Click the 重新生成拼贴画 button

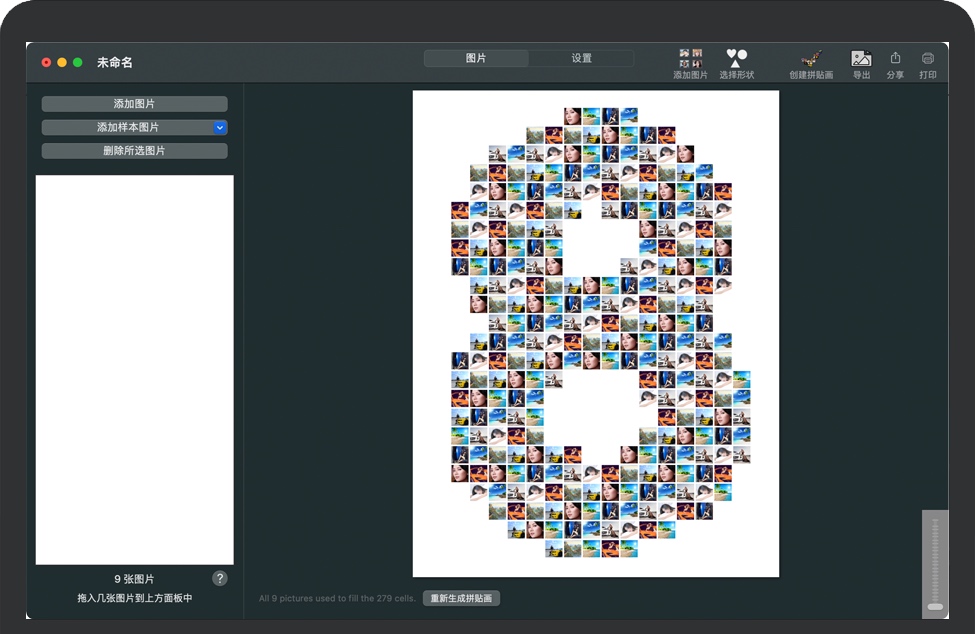click(x=461, y=599)
